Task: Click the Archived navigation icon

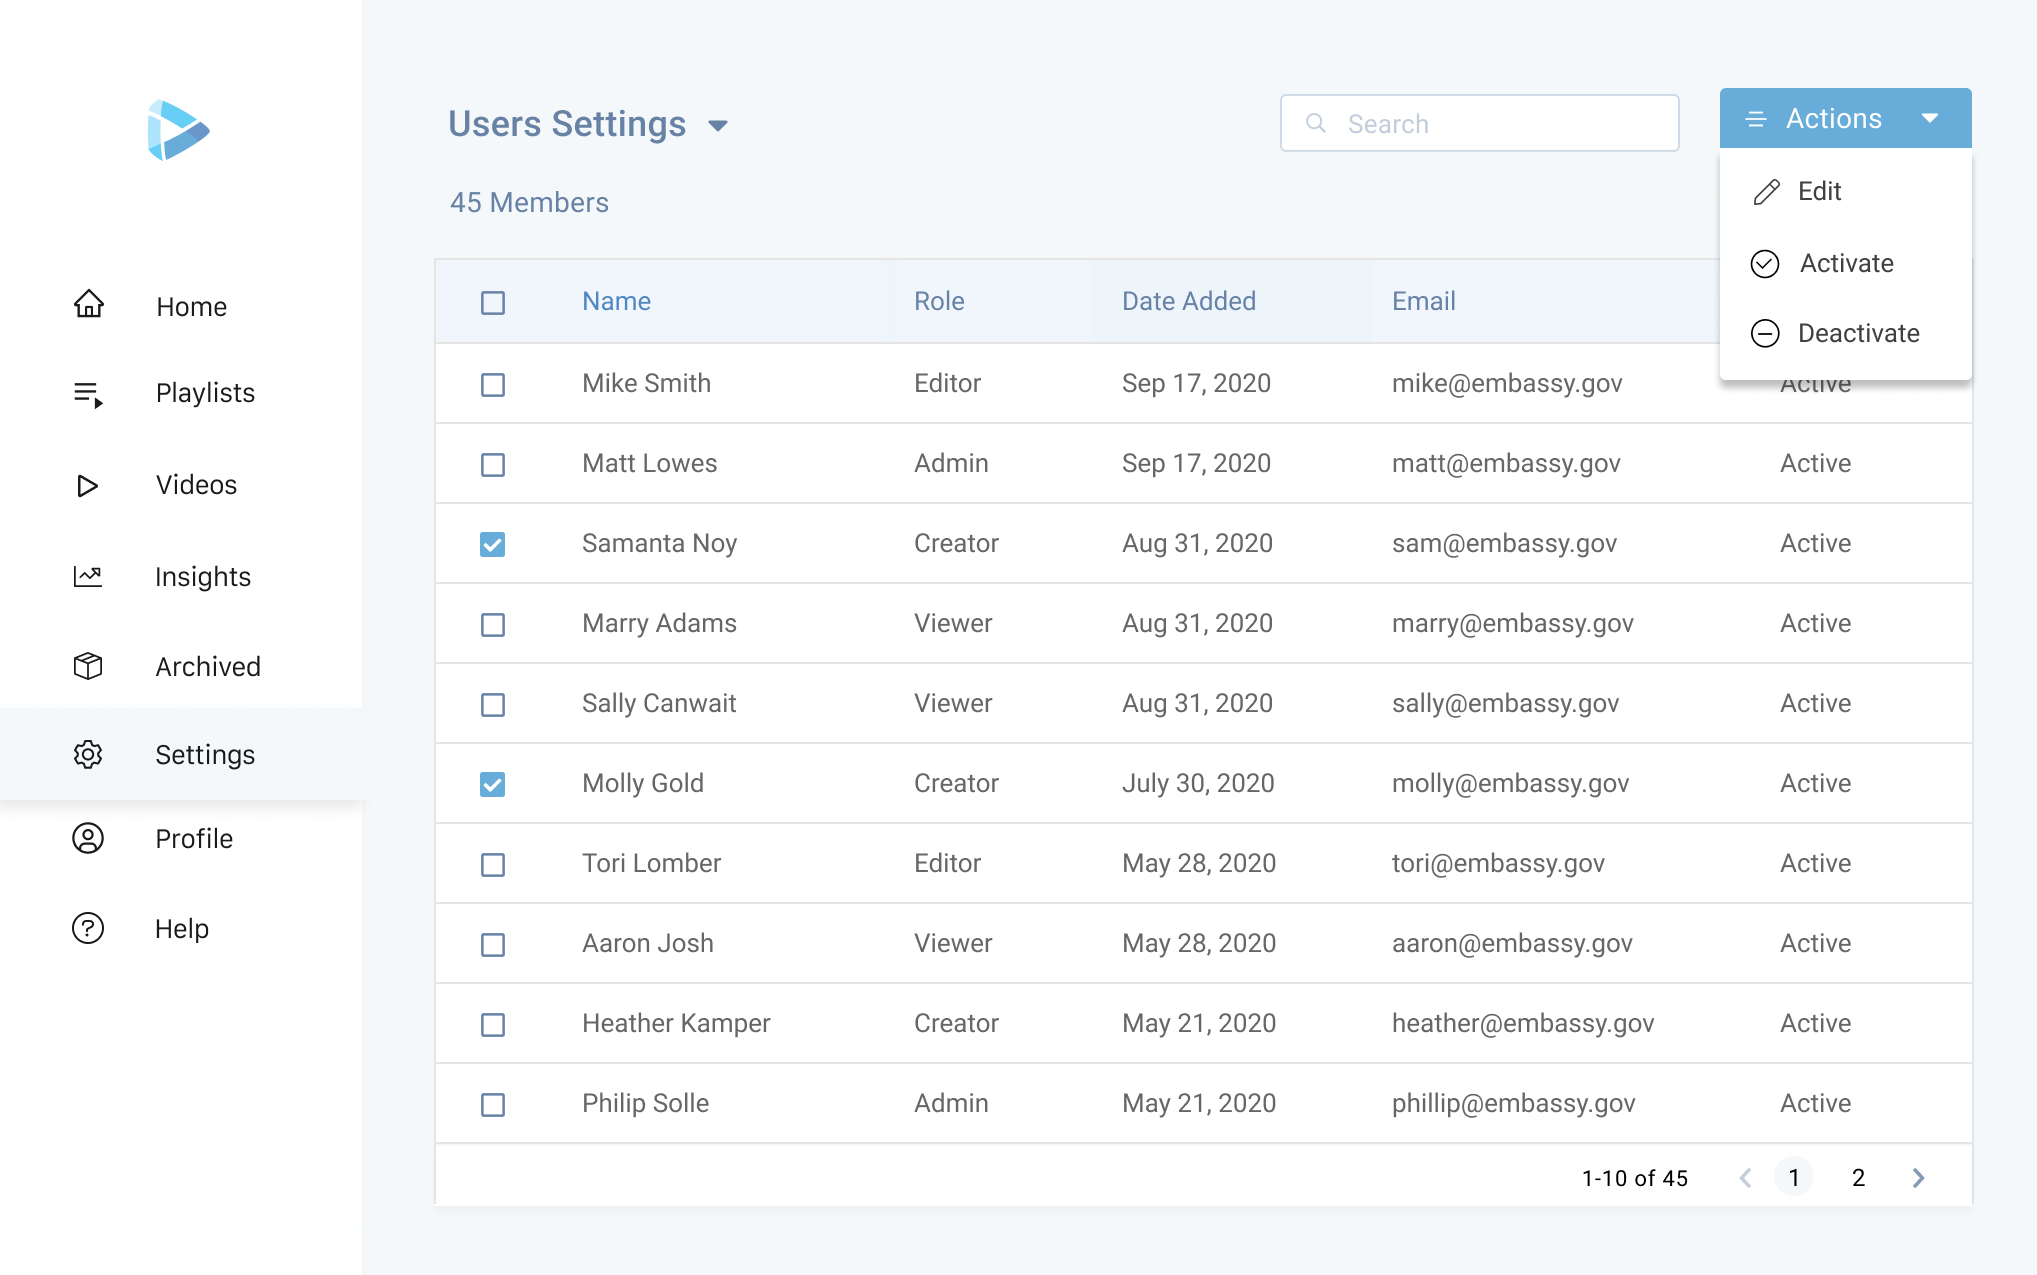Action: 88,664
